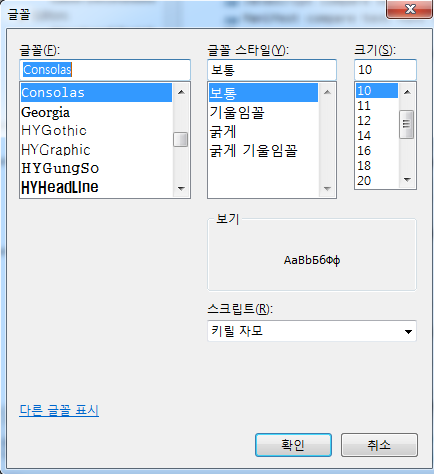This screenshot has width=434, height=474.
Task: Select HYHeadLine font
Action: pyautogui.click(x=96, y=187)
